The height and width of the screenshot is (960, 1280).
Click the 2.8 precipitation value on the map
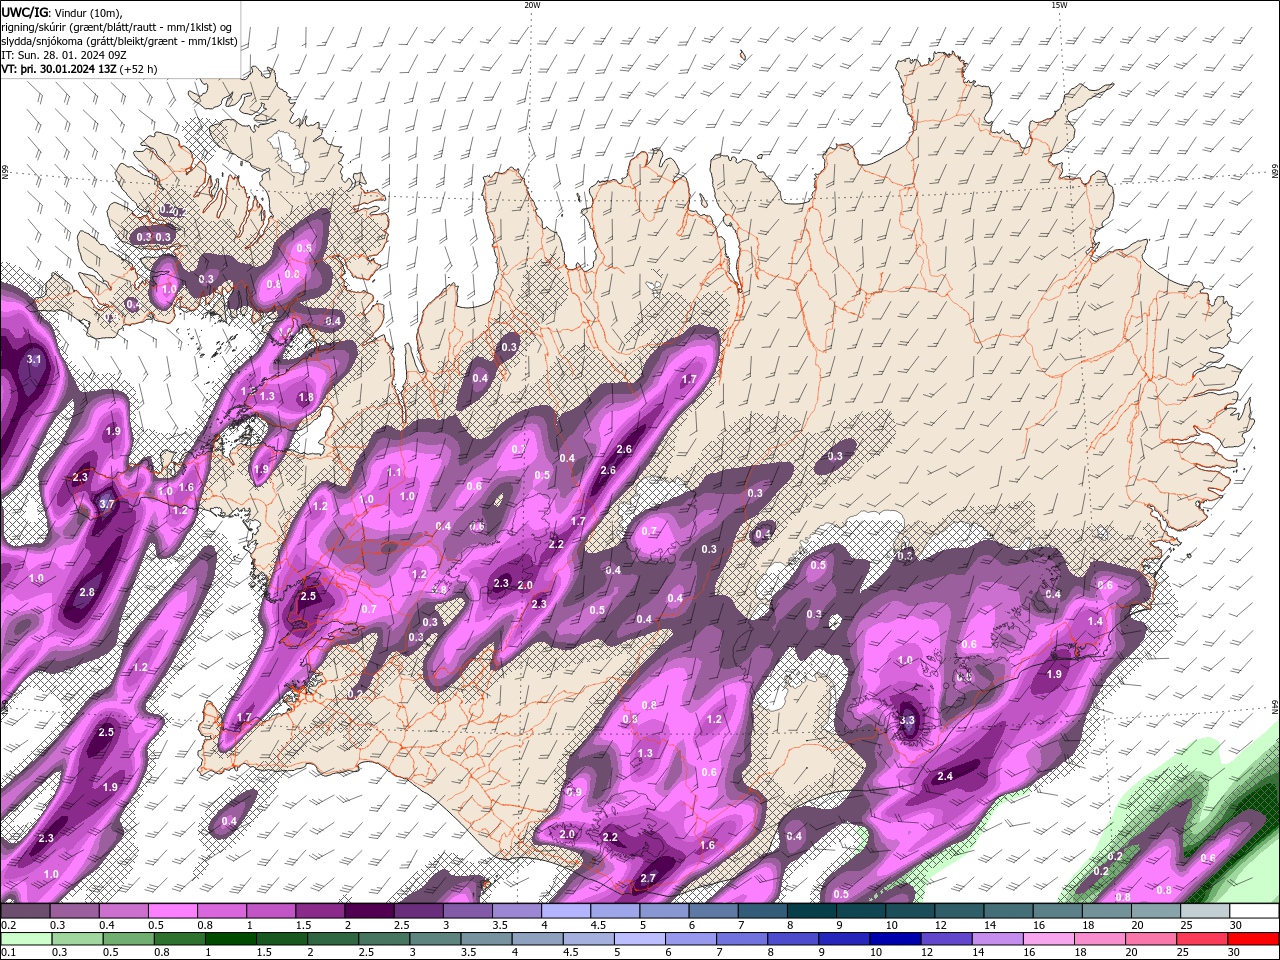tap(87, 592)
